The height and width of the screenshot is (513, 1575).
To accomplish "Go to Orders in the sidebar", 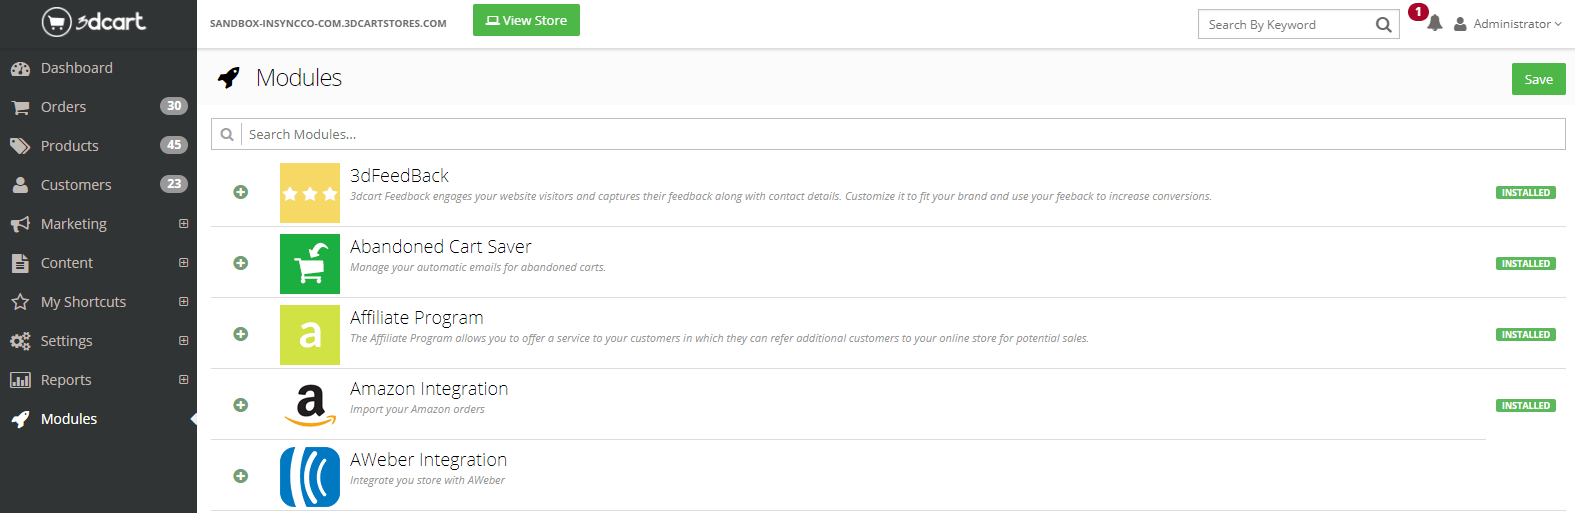I will [63, 107].
